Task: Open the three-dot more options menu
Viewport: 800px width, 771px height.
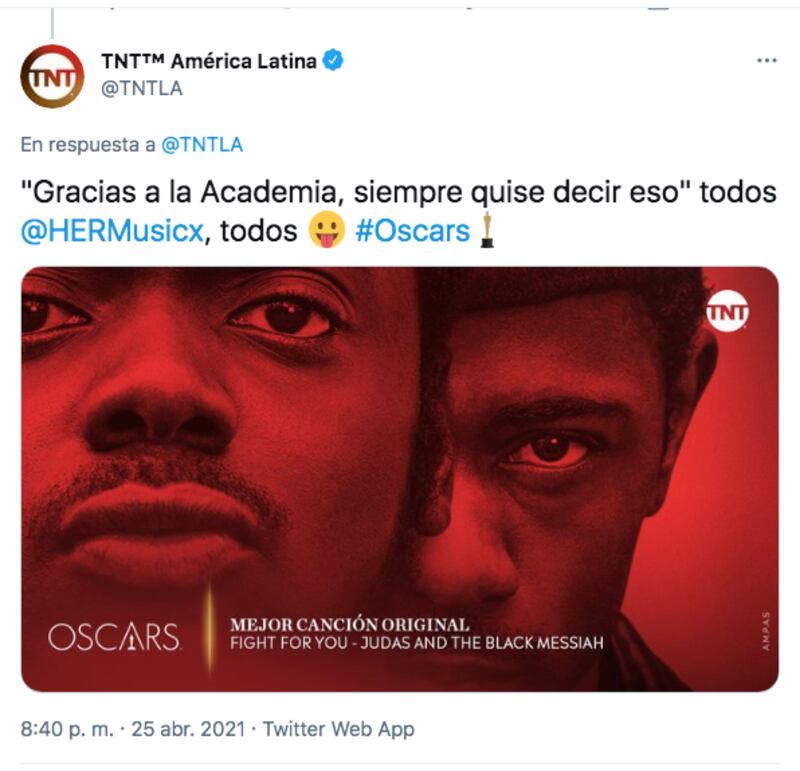Action: coord(767,61)
